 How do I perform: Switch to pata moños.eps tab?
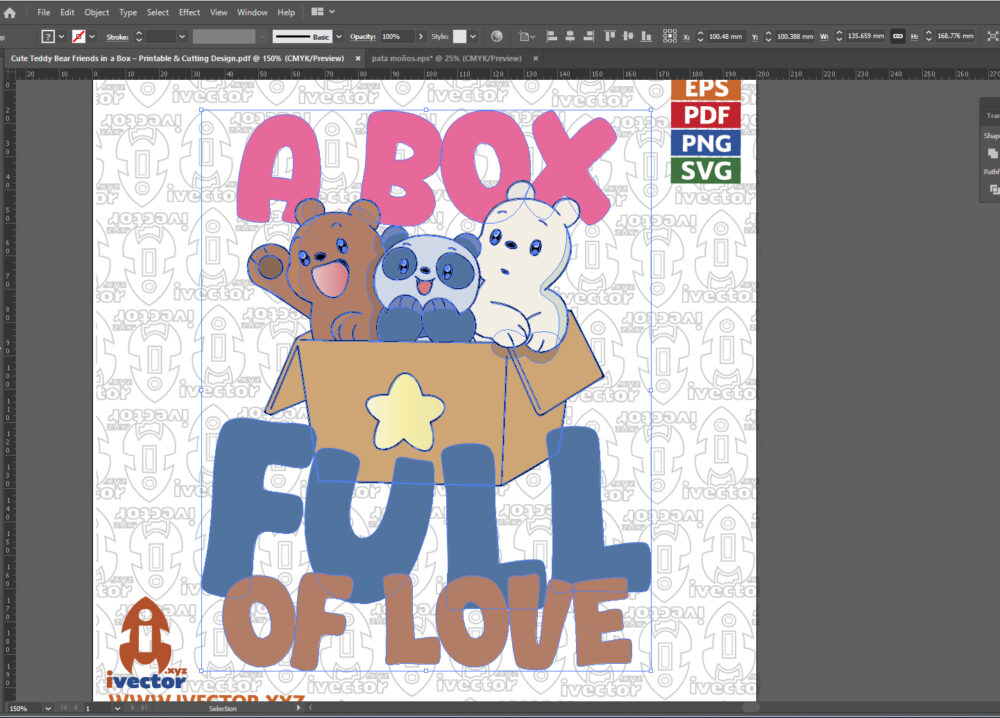tap(446, 58)
